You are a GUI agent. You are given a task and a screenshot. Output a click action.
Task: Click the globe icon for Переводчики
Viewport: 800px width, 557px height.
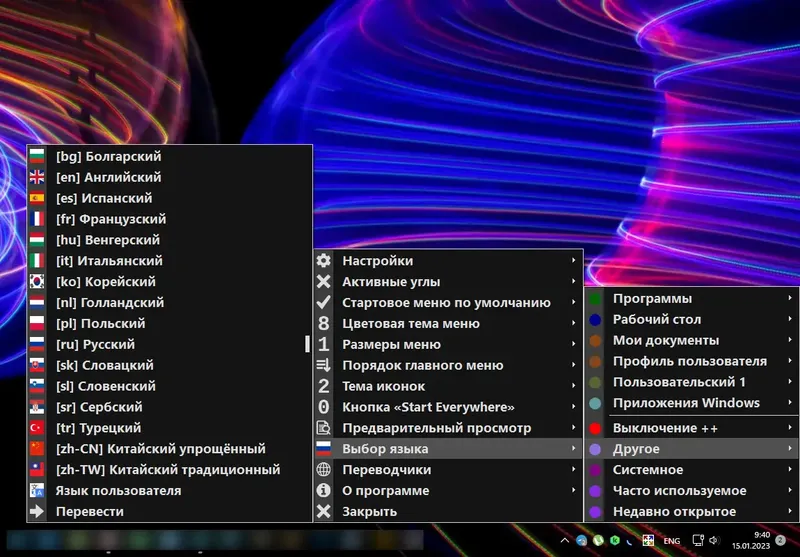pyautogui.click(x=323, y=470)
